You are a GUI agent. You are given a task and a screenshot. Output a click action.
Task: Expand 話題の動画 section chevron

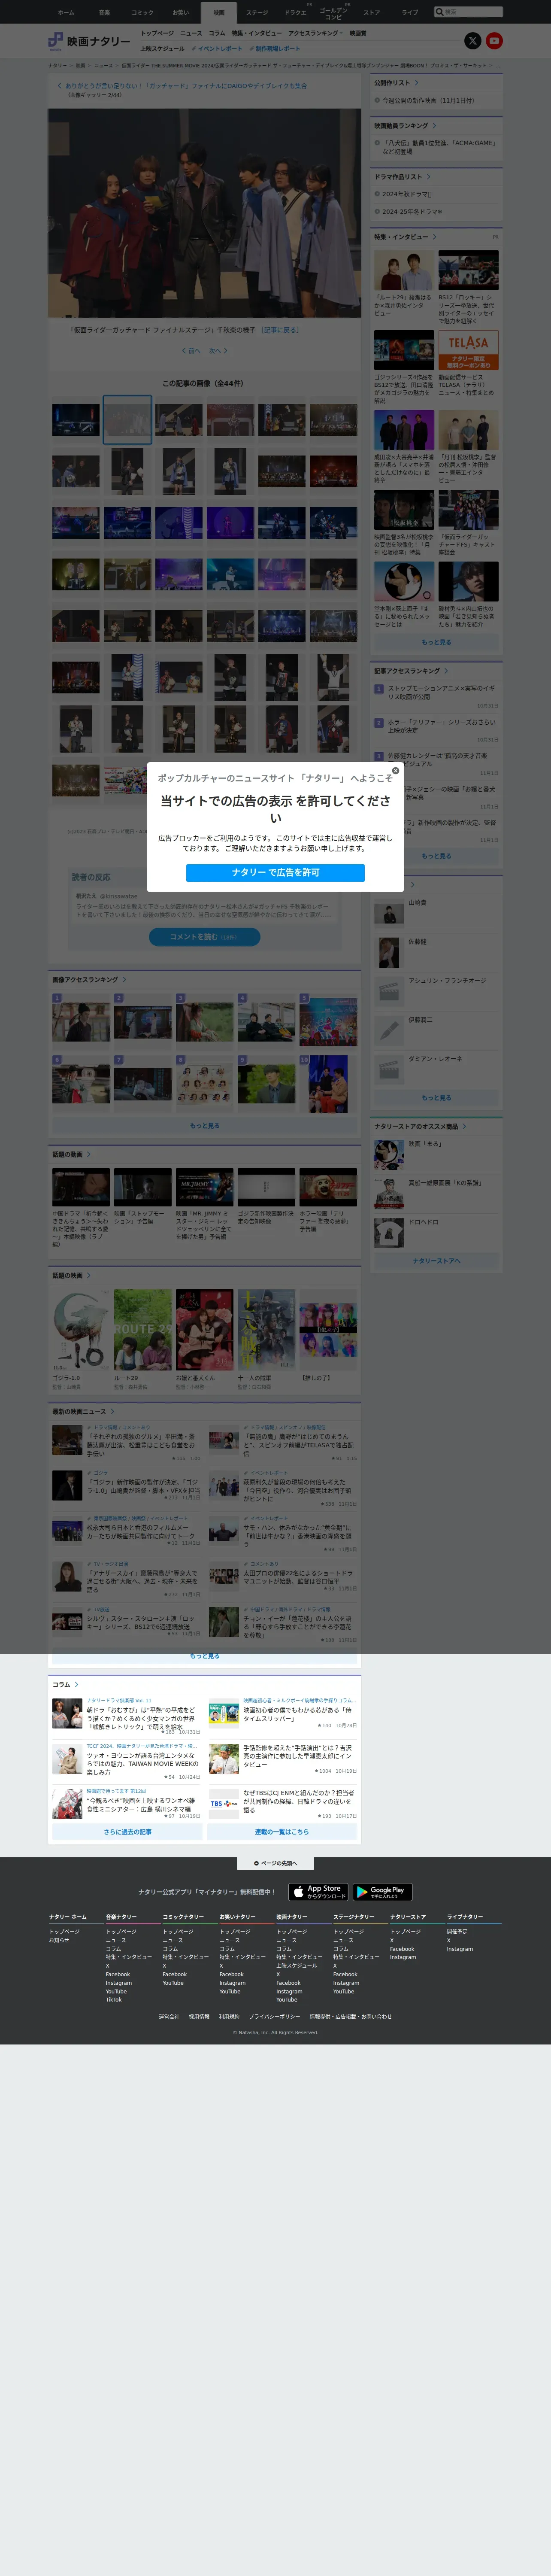pyautogui.click(x=89, y=1155)
